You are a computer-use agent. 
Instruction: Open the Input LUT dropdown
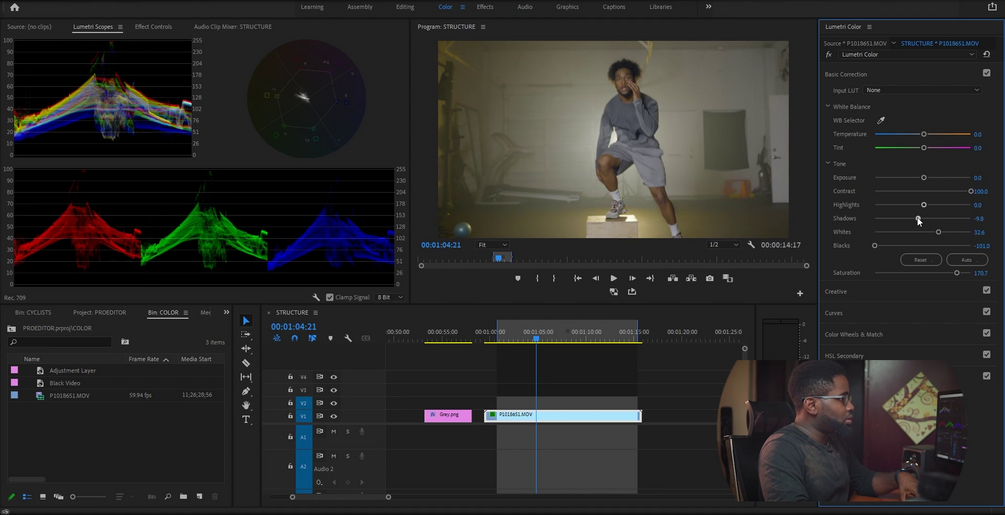[x=922, y=90]
